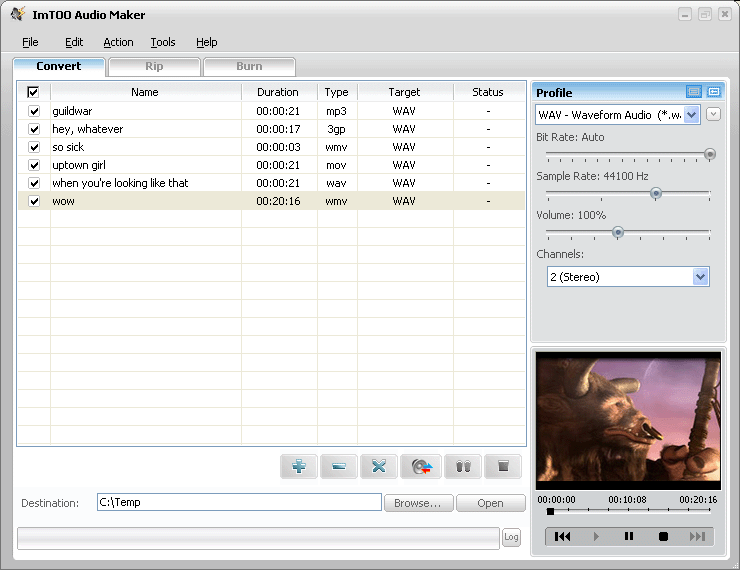Screen dimensions: 740x570
Task: Start conversion with the disc convert icon
Action: pyautogui.click(x=421, y=466)
